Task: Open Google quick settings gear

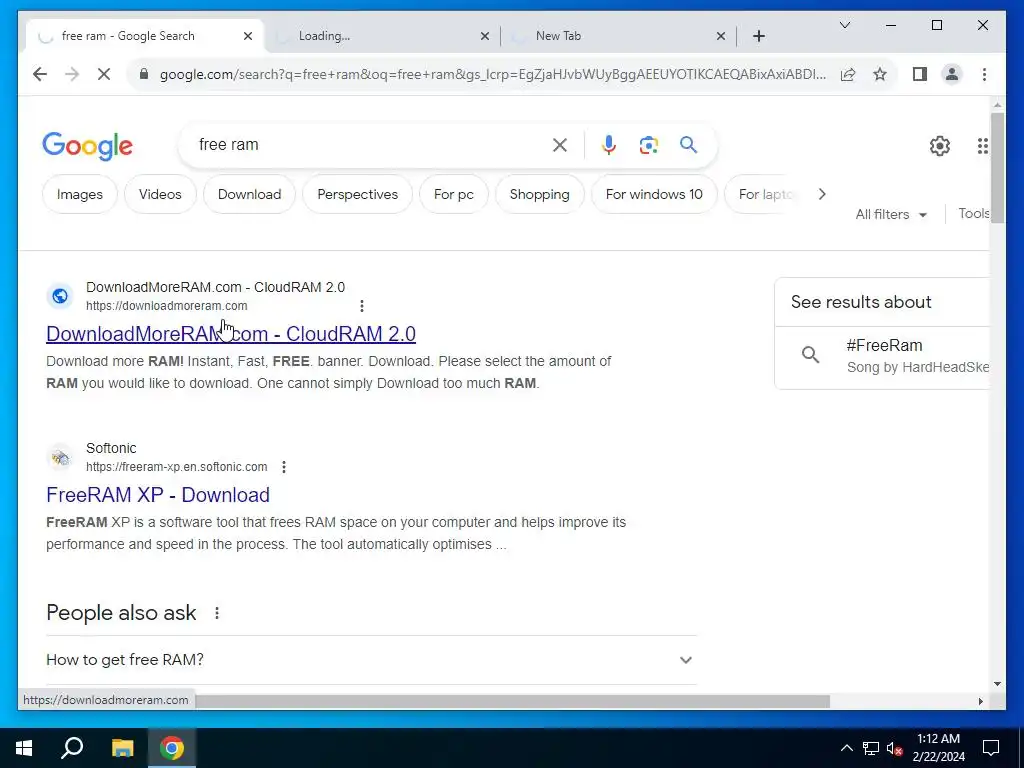Action: pyautogui.click(x=940, y=146)
